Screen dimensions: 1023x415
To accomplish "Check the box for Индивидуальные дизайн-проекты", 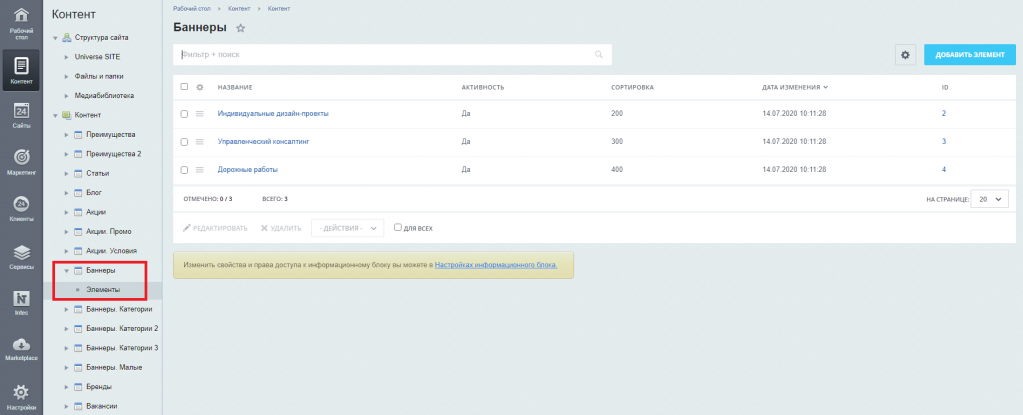I will (x=184, y=114).
